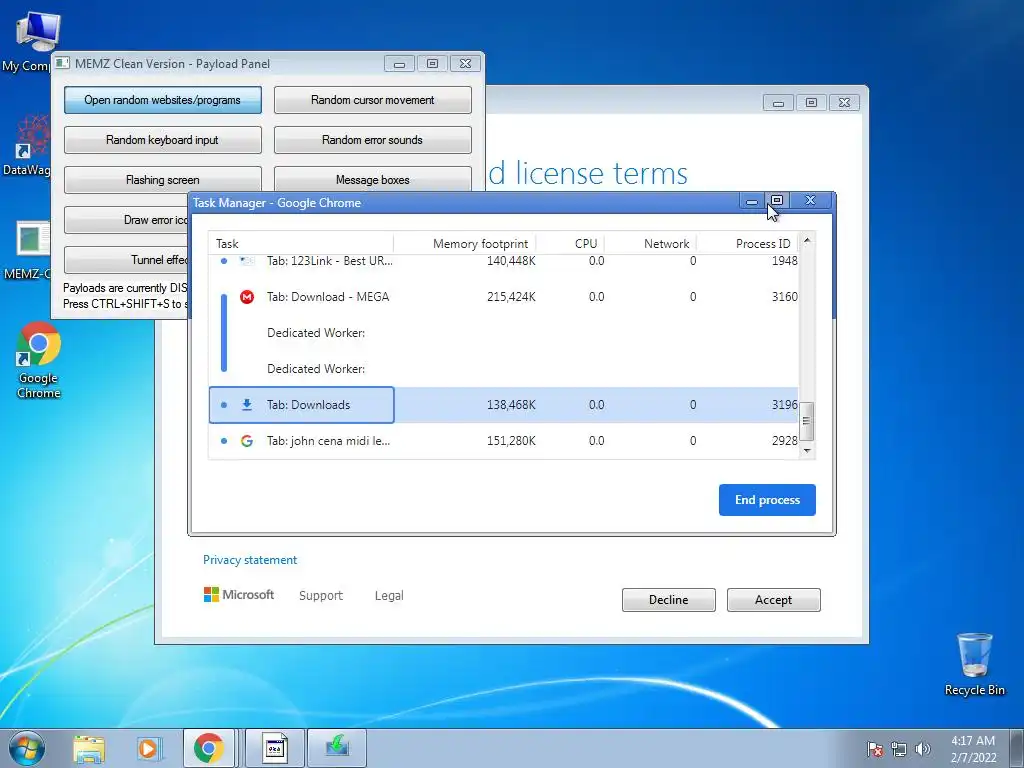This screenshot has width=1024, height=768.
Task: Switch to MEMZ payload panel taskbar item
Action: (x=275, y=748)
